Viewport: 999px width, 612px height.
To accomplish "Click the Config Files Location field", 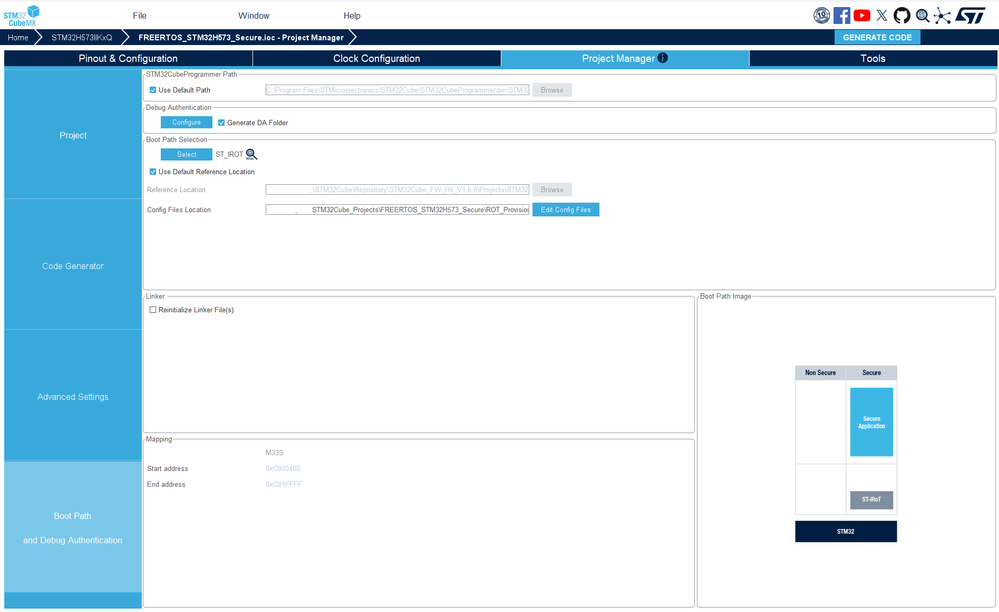I will (398, 210).
